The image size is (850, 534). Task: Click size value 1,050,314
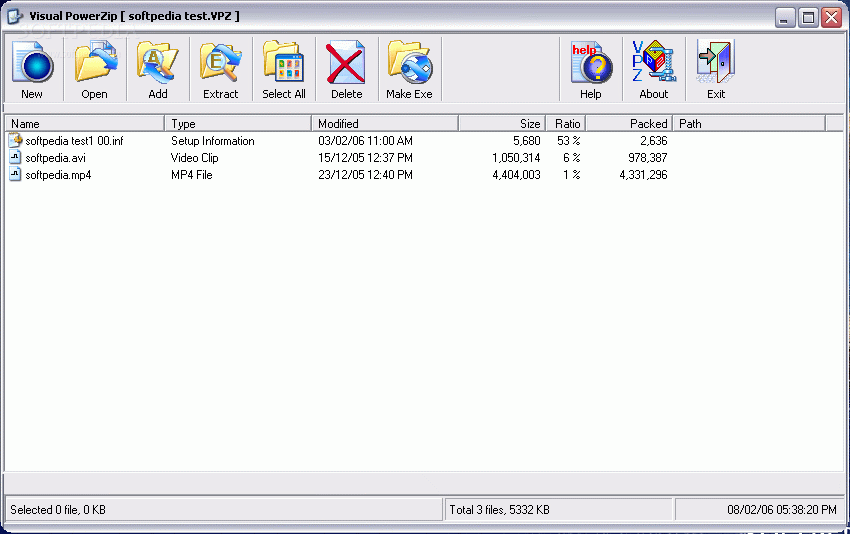[516, 158]
